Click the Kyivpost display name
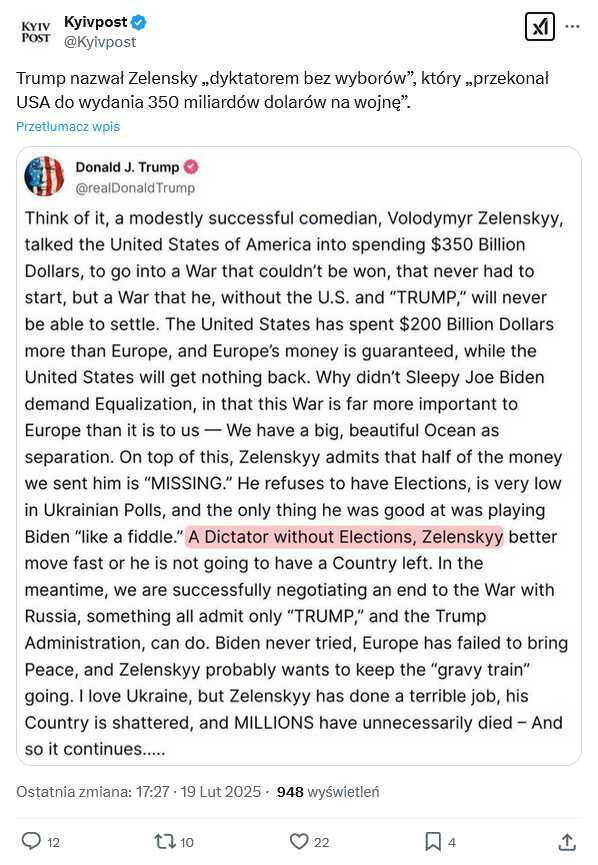Viewport: 598px width, 865px height. [95, 22]
